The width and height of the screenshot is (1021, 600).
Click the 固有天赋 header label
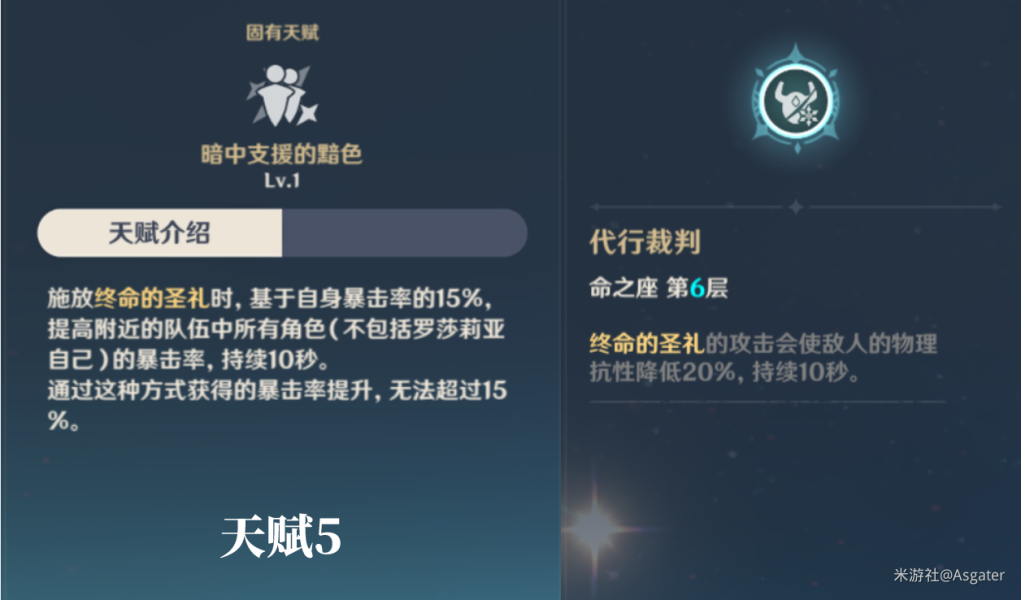point(282,33)
